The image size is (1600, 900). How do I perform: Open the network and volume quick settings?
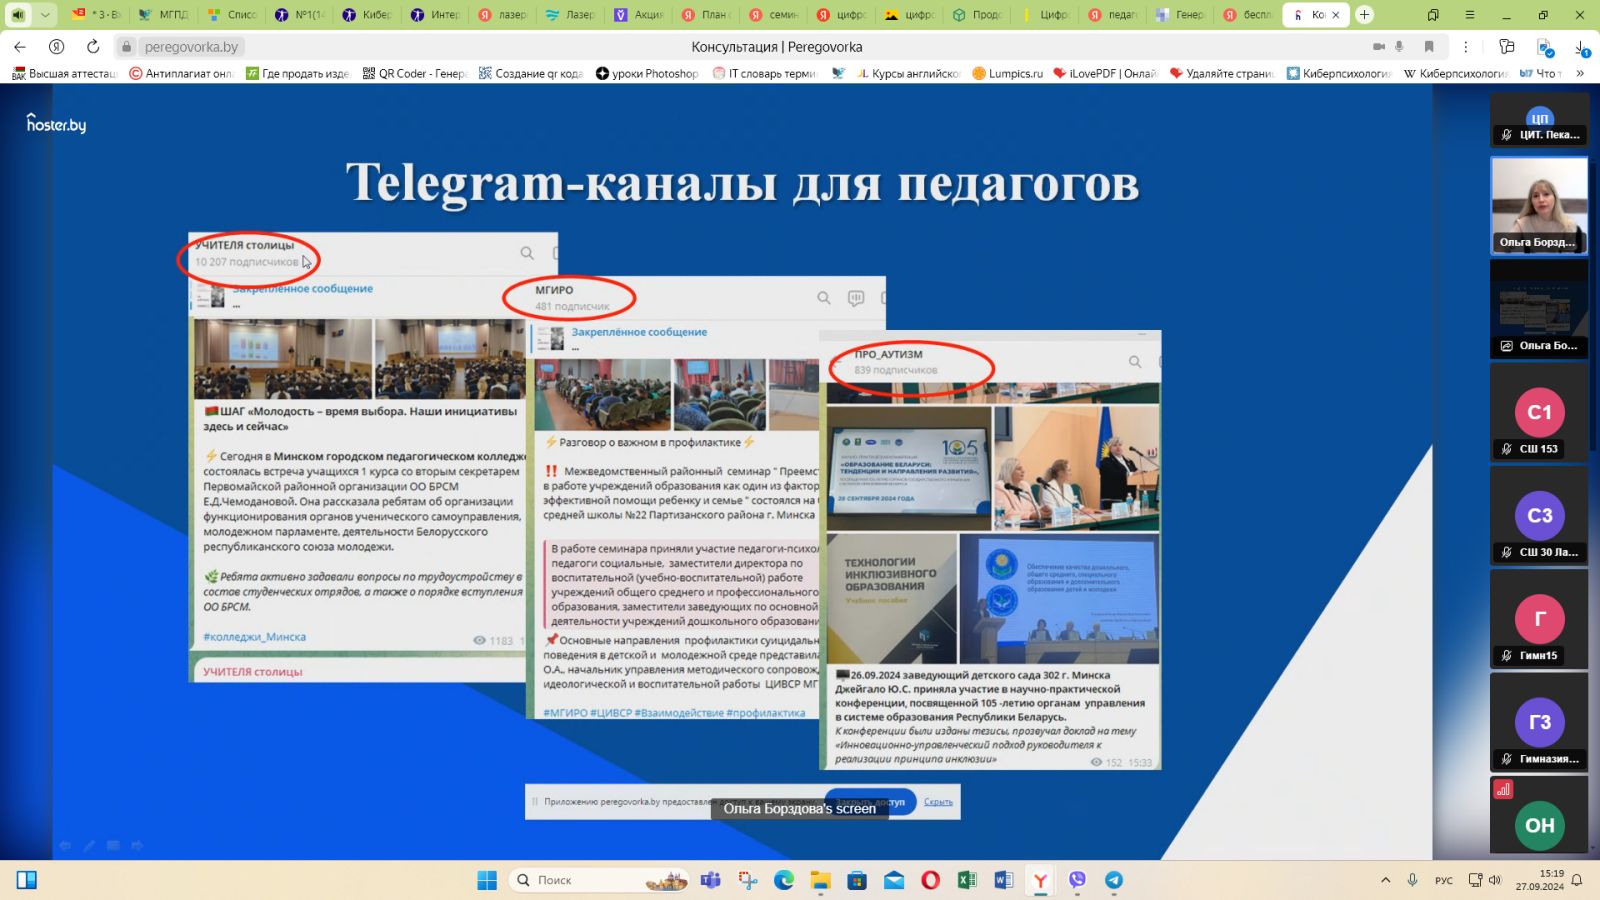tap(1485, 880)
